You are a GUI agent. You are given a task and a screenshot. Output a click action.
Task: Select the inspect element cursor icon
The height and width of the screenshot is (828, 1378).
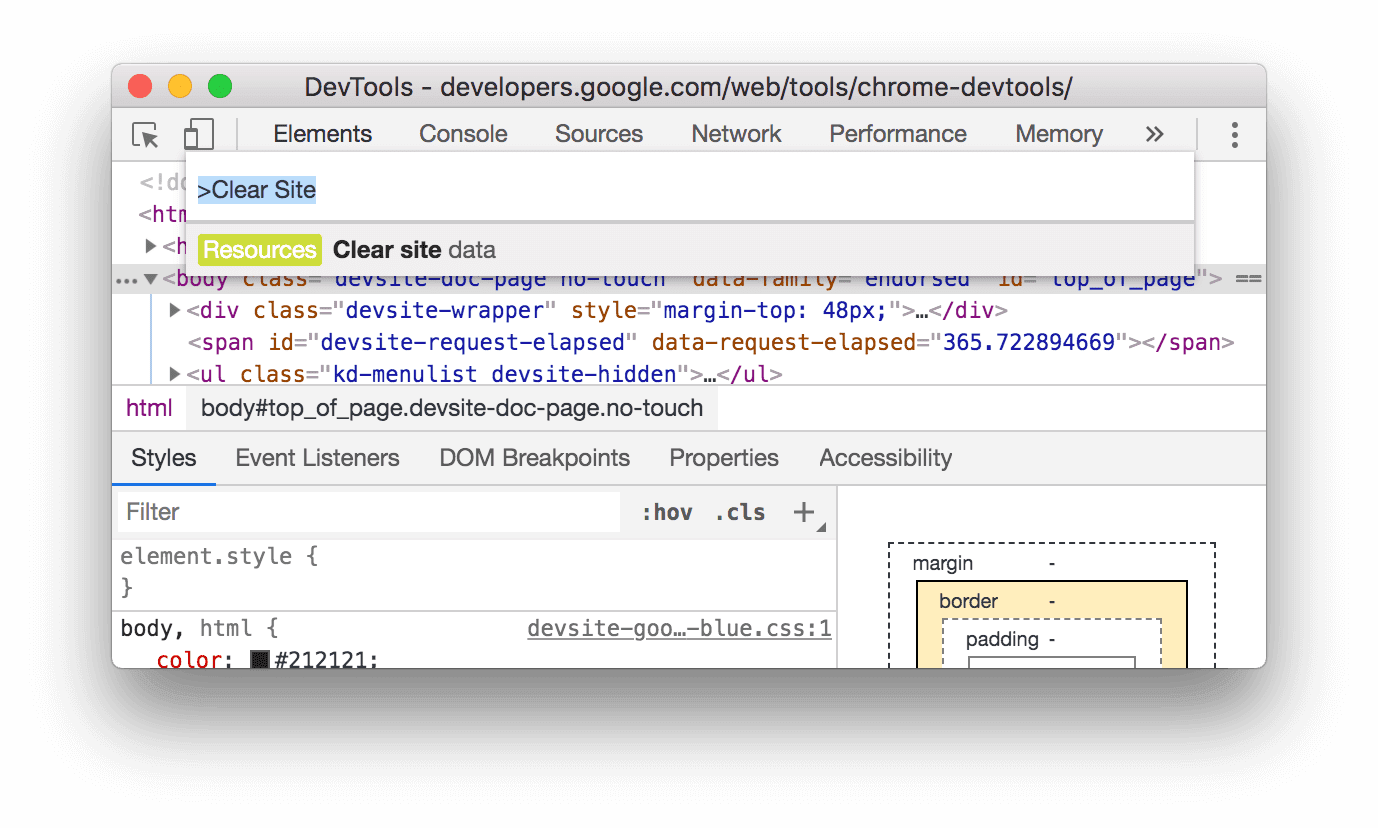[146, 133]
